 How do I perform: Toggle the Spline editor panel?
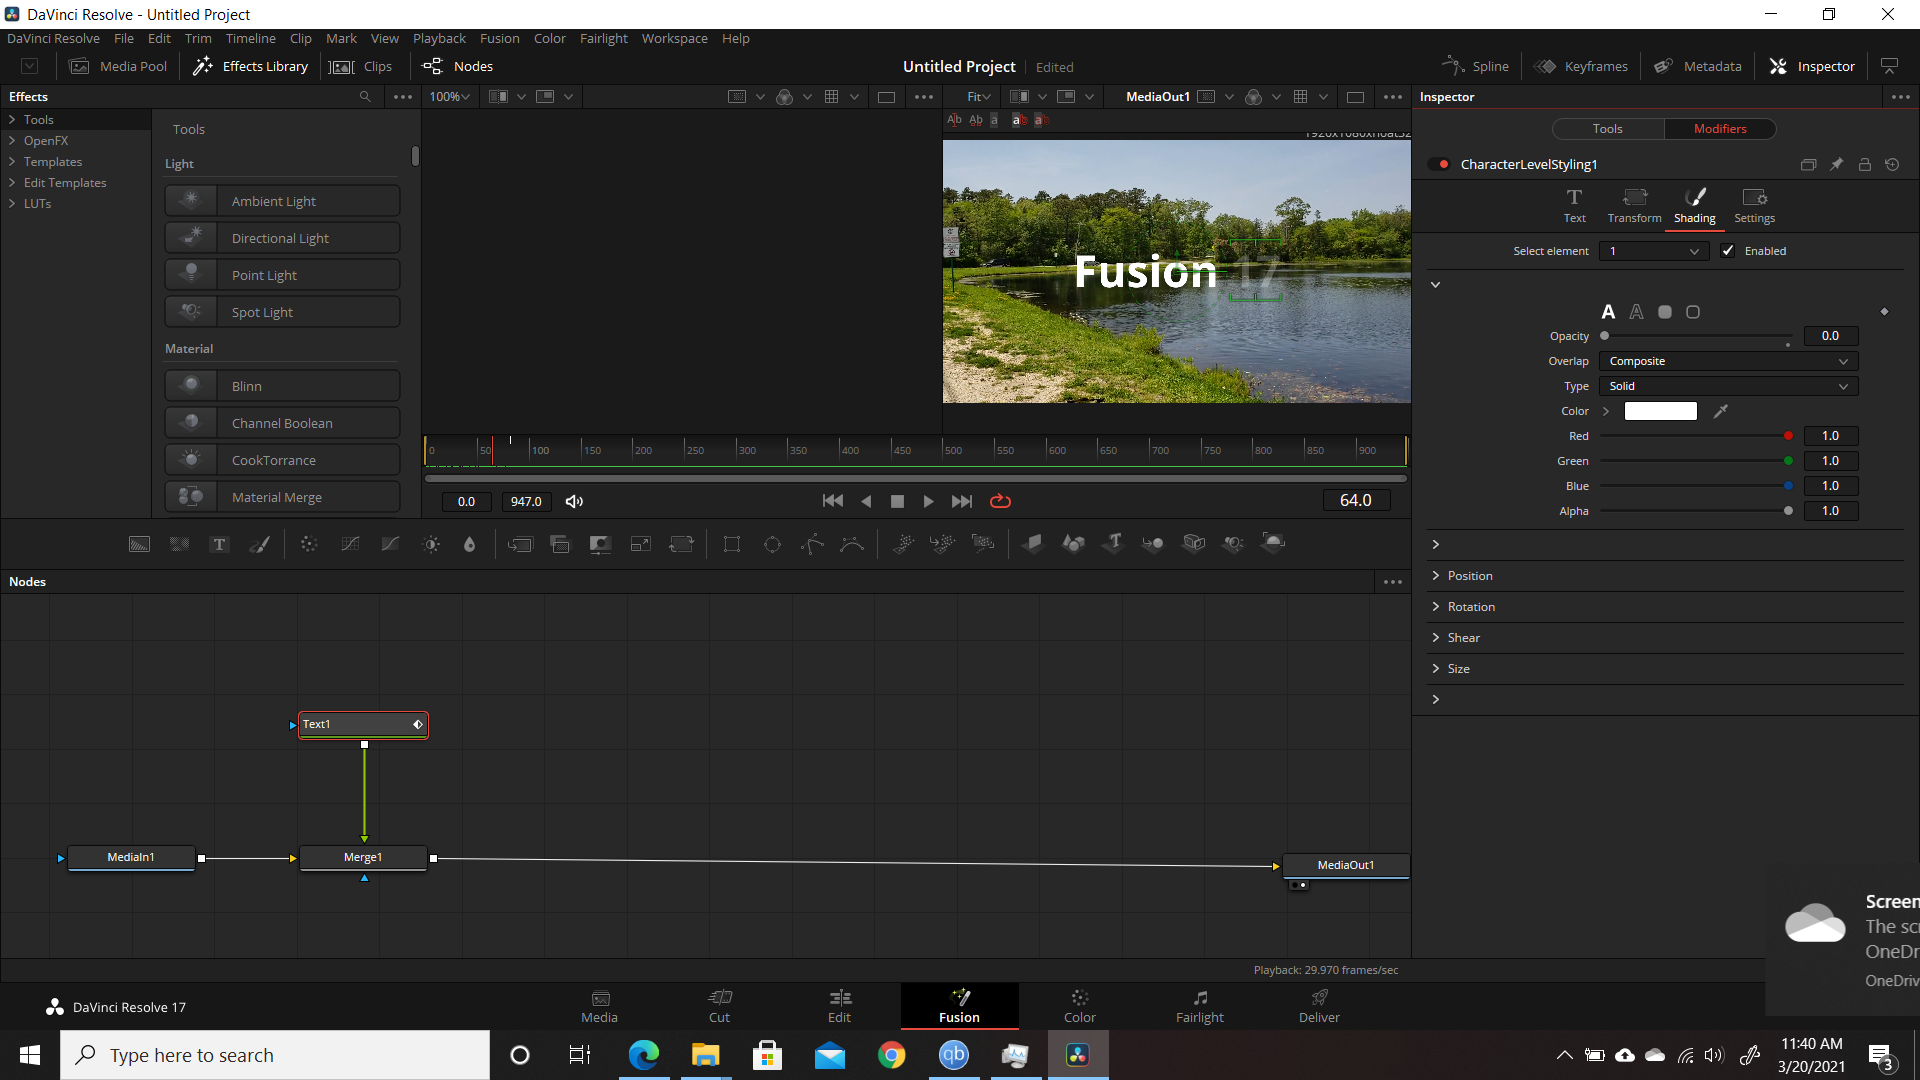pyautogui.click(x=1475, y=66)
